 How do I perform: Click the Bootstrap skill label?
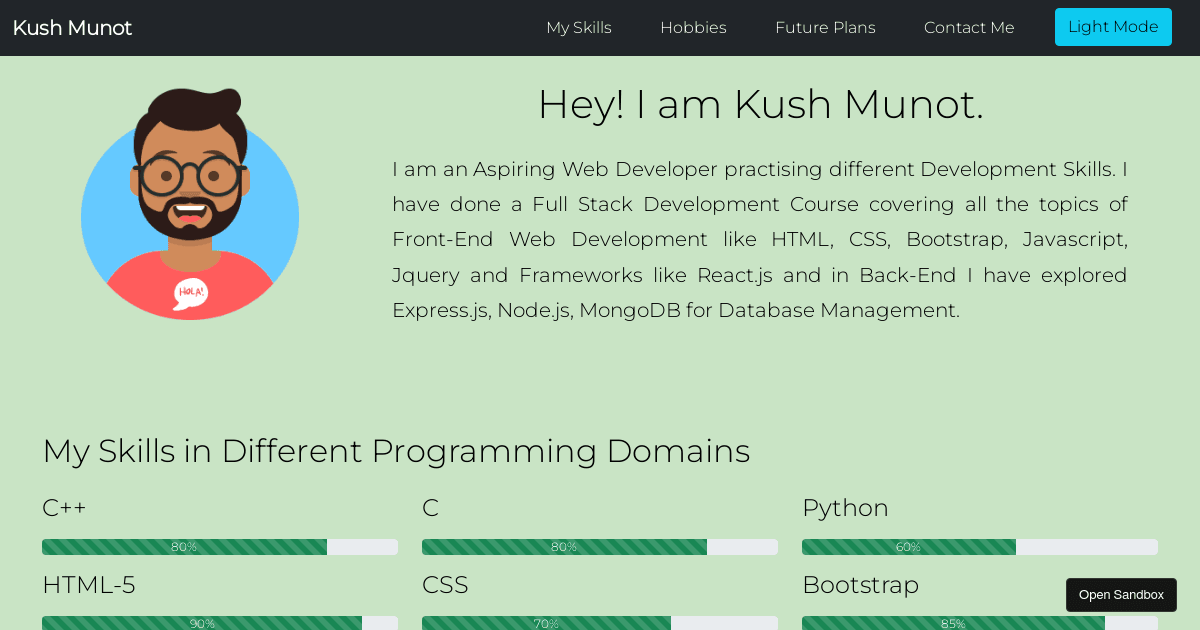[860, 585]
